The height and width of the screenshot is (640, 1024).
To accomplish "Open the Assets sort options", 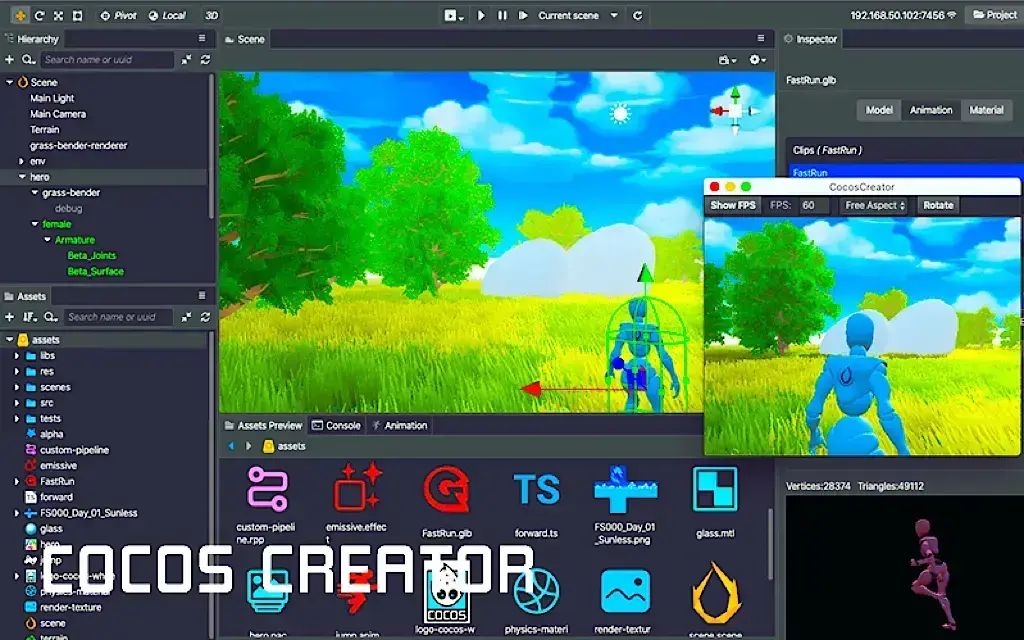I will [29, 317].
